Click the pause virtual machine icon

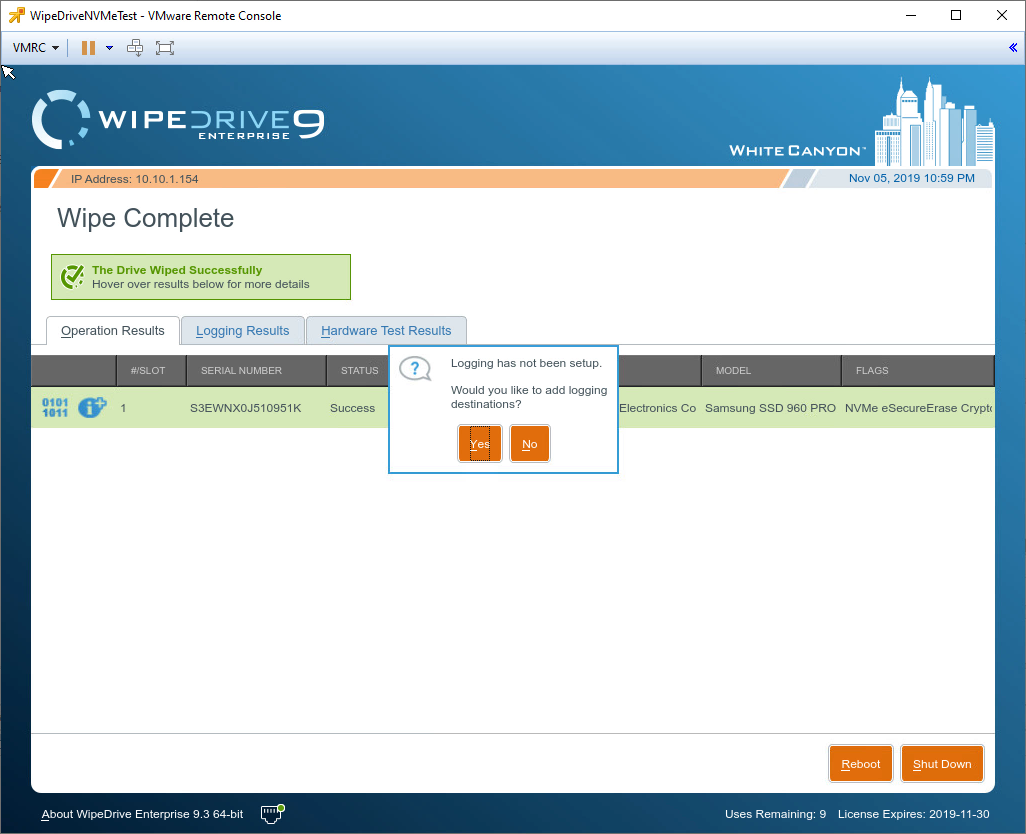click(x=88, y=48)
